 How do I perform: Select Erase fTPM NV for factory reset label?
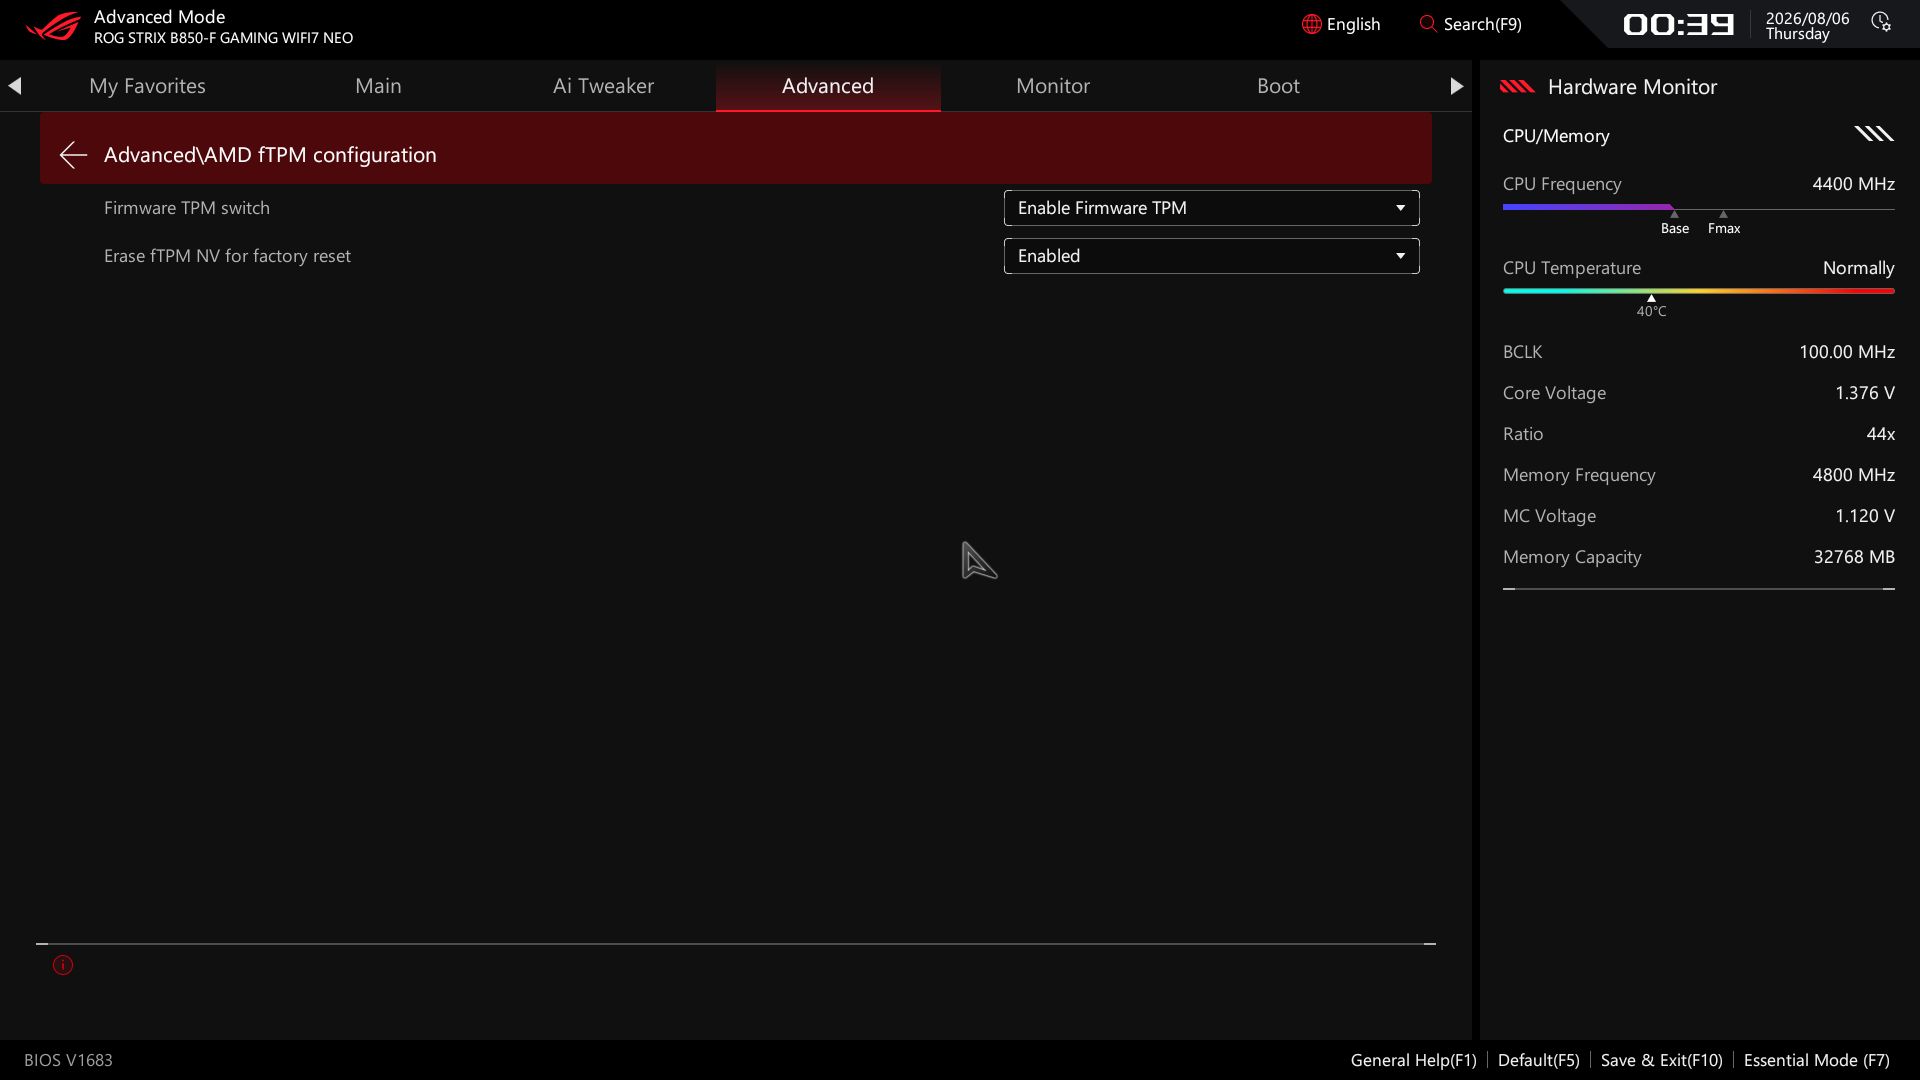[x=227, y=256]
